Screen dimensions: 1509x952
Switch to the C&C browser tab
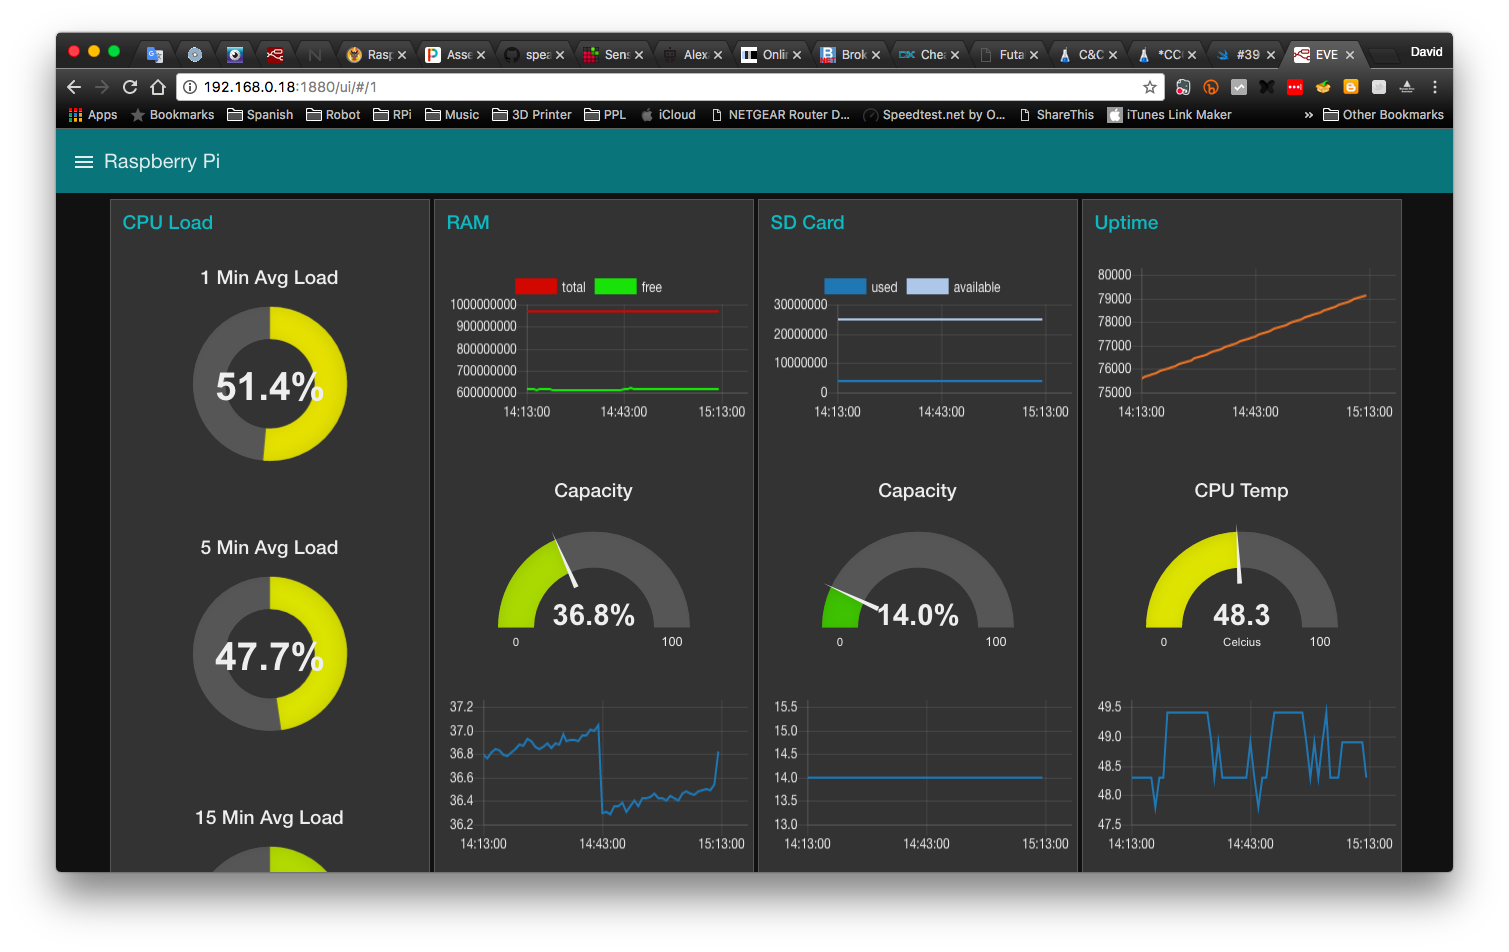tap(1088, 54)
